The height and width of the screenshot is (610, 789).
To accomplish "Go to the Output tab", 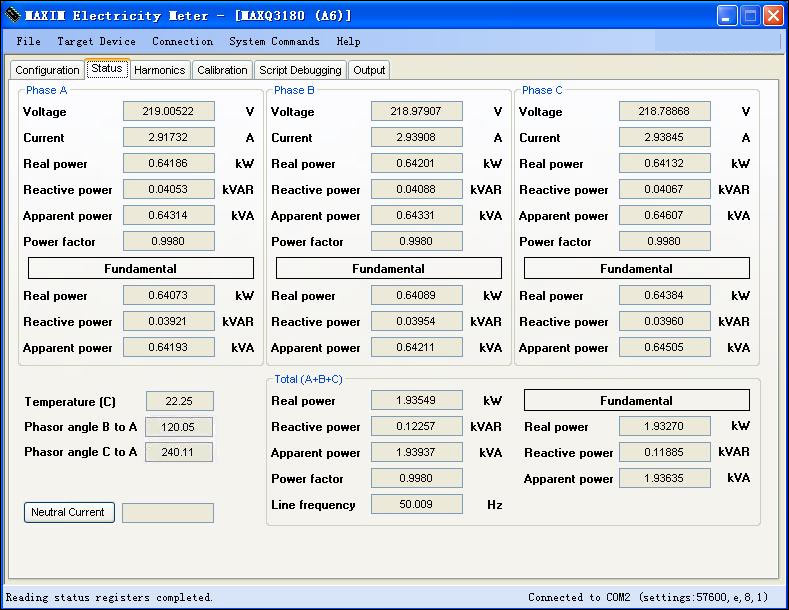I will click(x=369, y=70).
